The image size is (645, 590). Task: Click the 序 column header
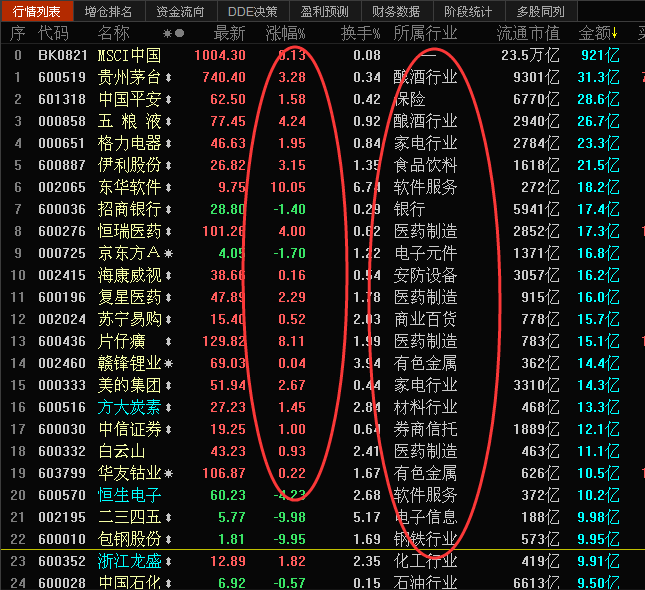[18, 33]
